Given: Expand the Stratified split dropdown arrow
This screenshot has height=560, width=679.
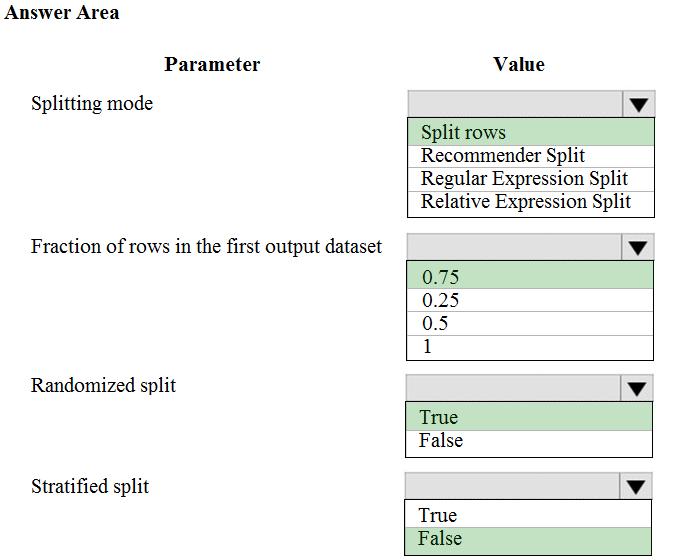Looking at the screenshot, I should click(x=637, y=487).
